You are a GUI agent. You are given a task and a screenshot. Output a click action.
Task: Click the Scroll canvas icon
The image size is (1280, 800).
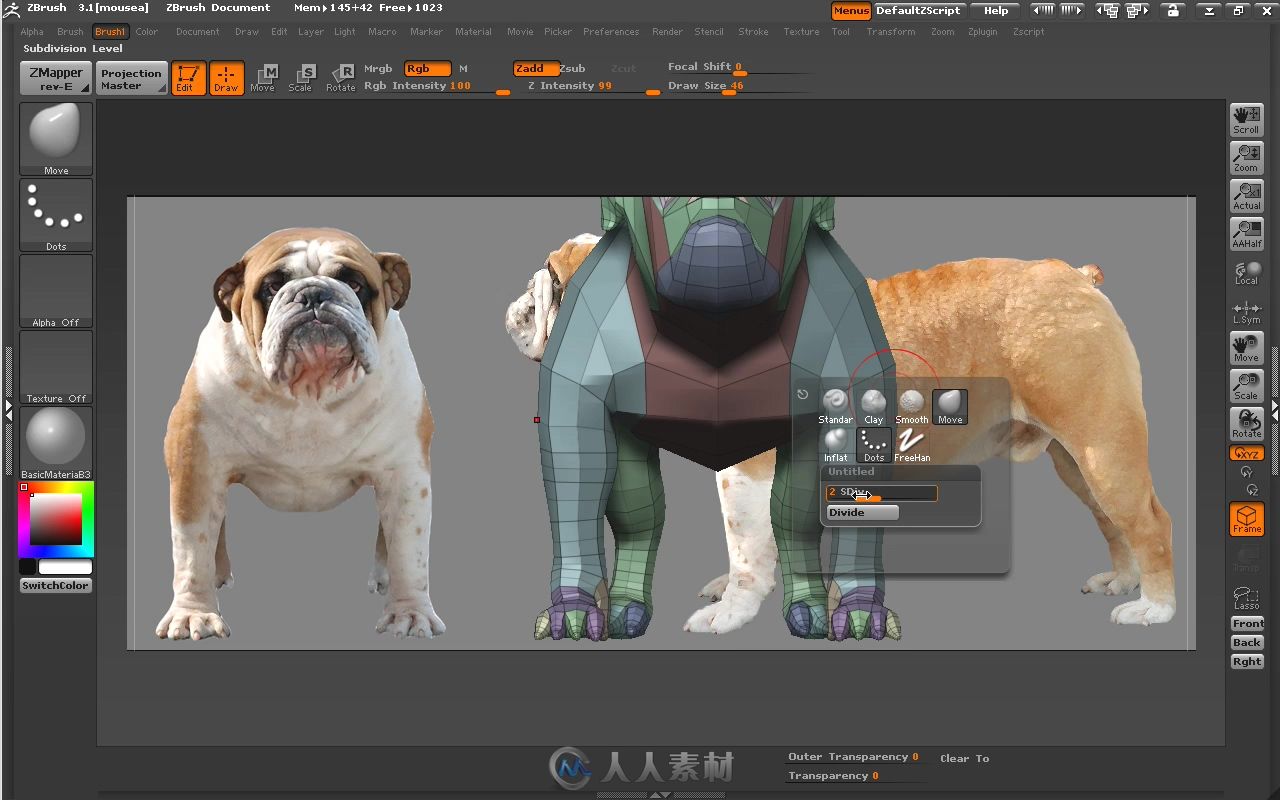coord(1247,120)
